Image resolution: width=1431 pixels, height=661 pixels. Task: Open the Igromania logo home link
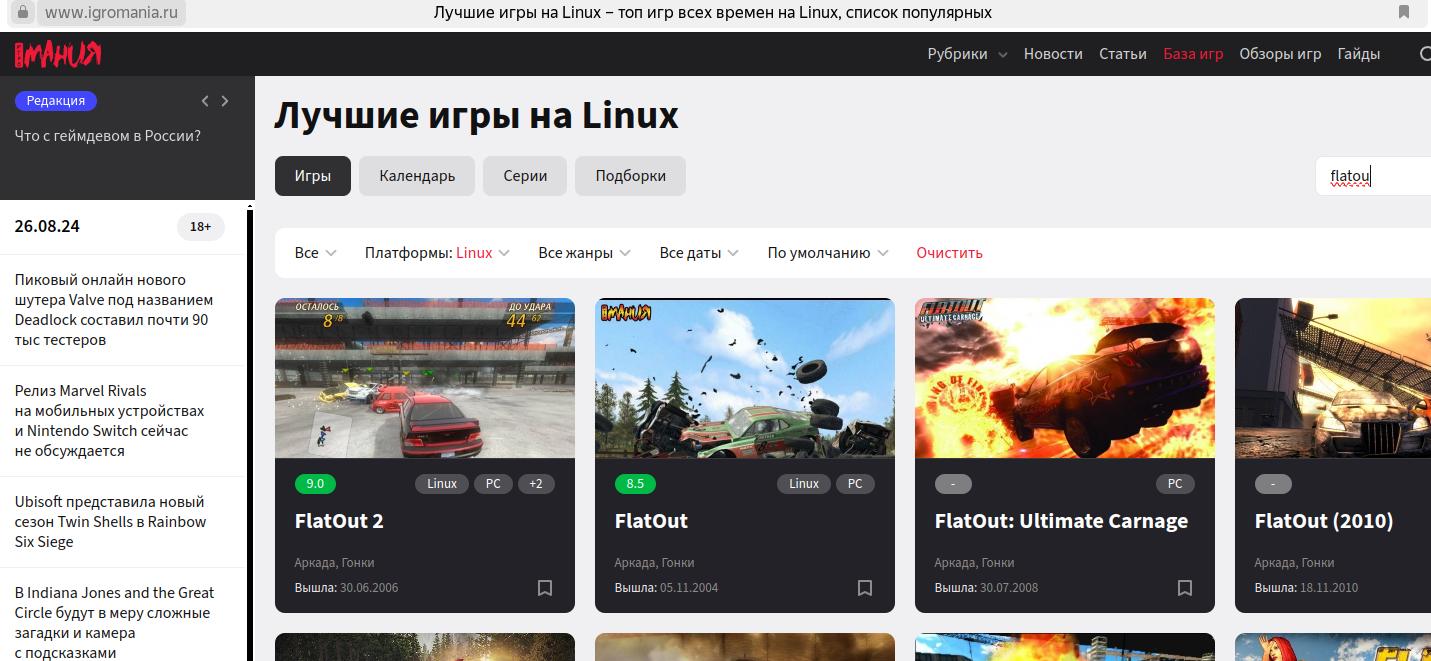(58, 54)
